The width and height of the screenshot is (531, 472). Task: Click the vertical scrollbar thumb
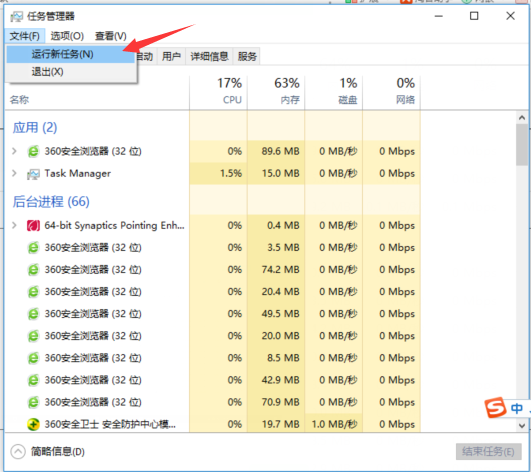click(x=522, y=145)
